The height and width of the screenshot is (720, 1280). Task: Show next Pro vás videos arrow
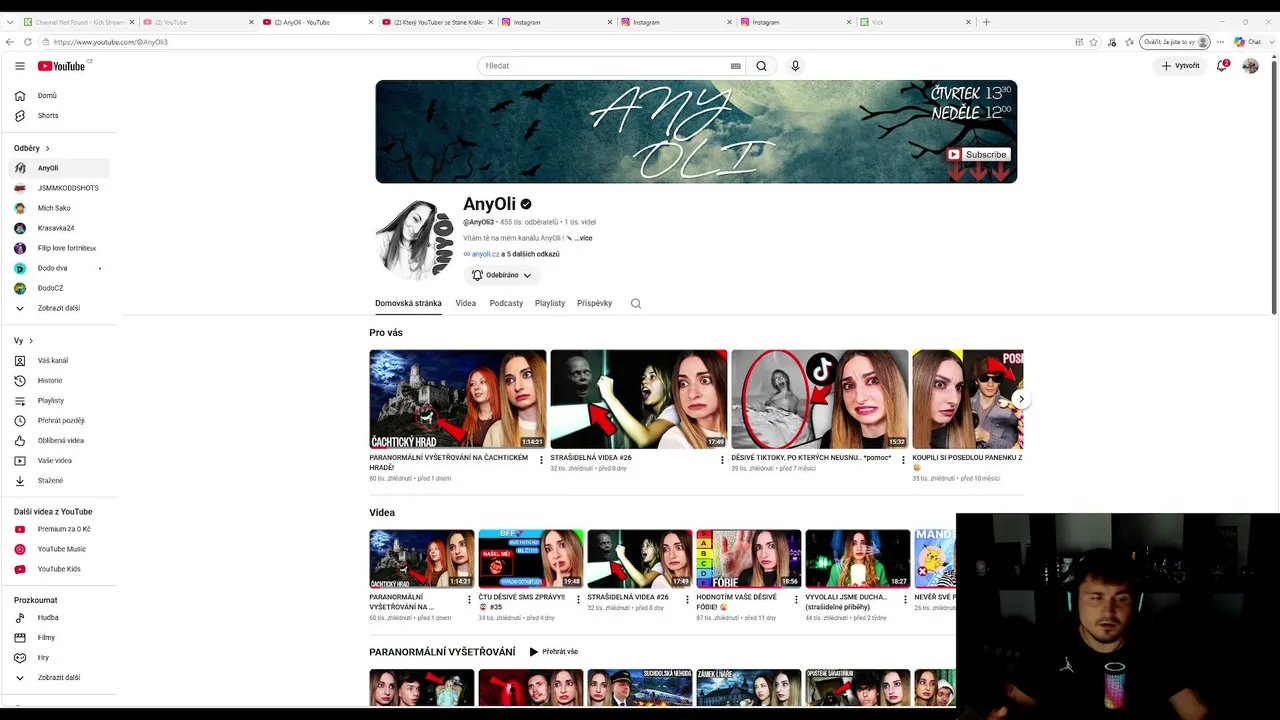coord(1020,399)
